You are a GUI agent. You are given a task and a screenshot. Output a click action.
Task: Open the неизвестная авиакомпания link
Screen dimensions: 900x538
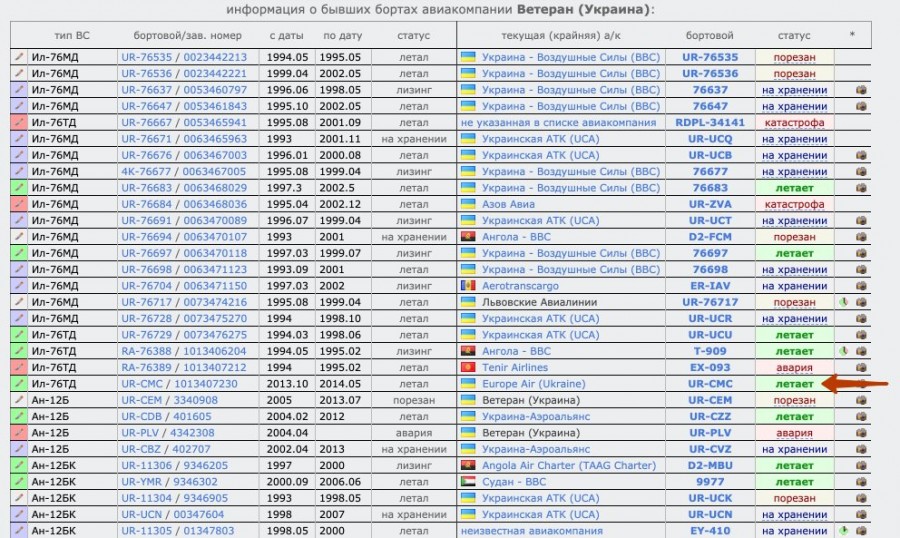coord(532,531)
